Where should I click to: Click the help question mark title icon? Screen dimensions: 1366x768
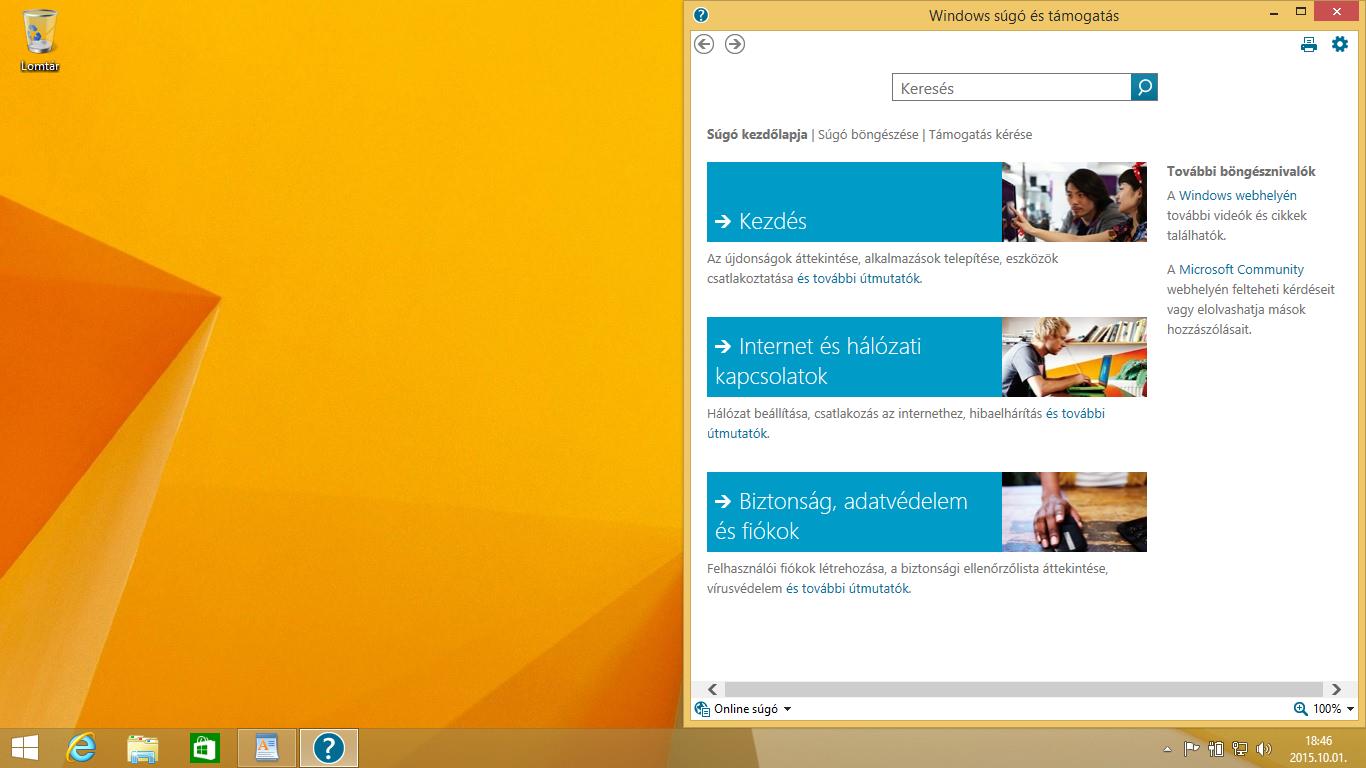(x=701, y=15)
